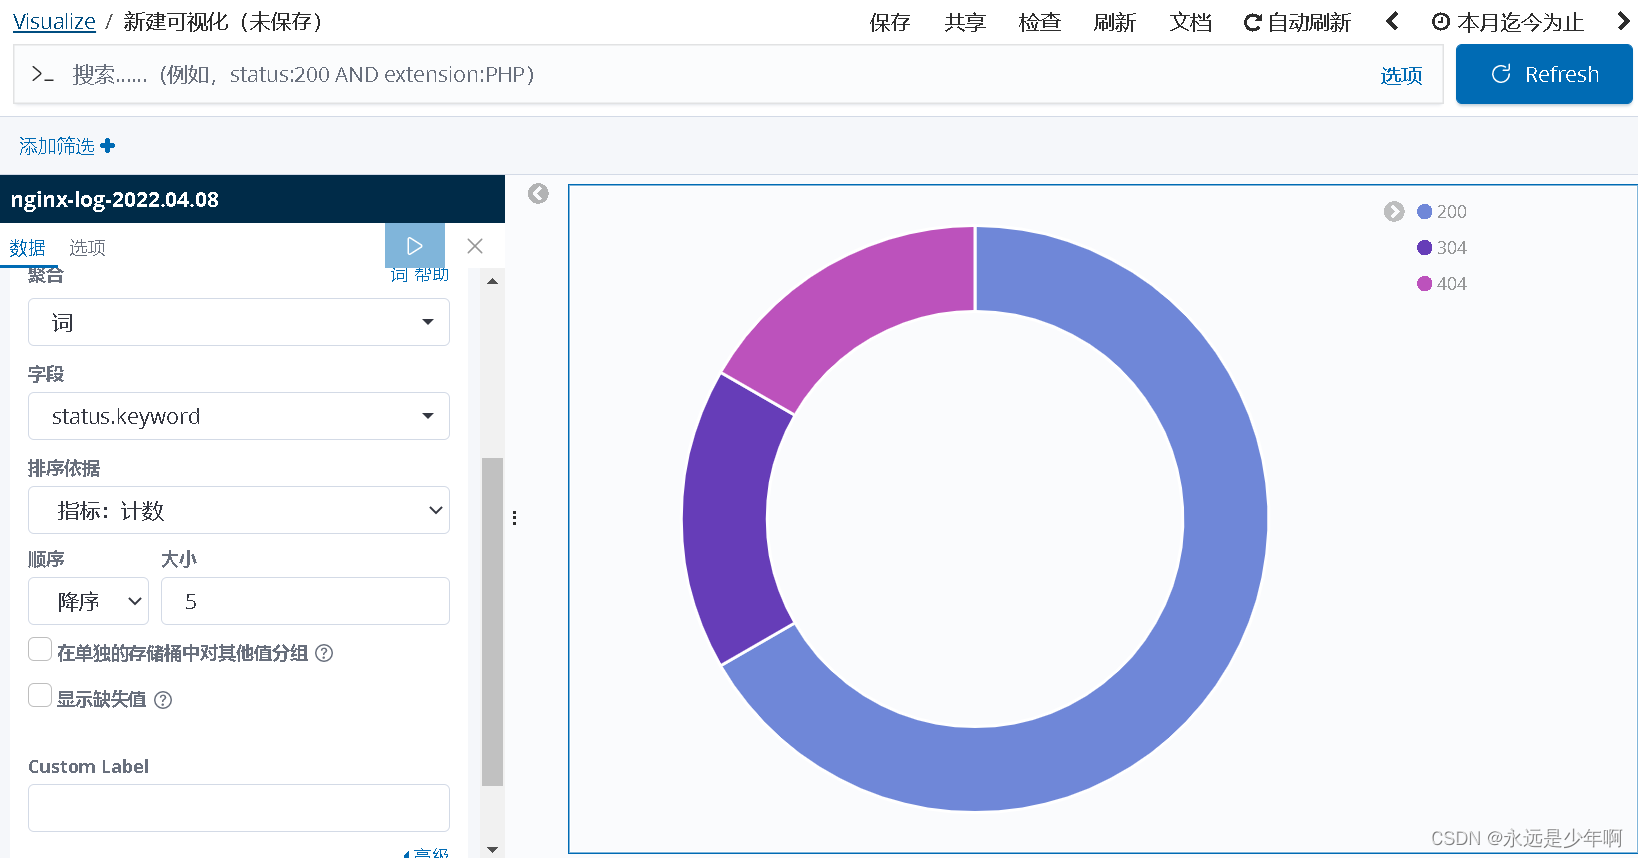Click legend color dot for 304
The width and height of the screenshot is (1638, 858).
[1424, 248]
